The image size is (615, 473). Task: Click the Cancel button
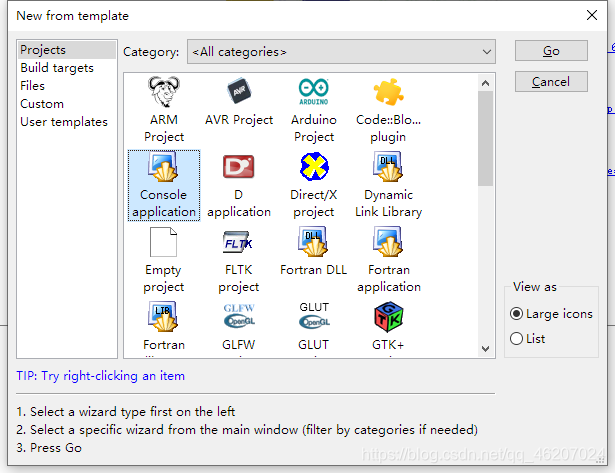tap(551, 82)
